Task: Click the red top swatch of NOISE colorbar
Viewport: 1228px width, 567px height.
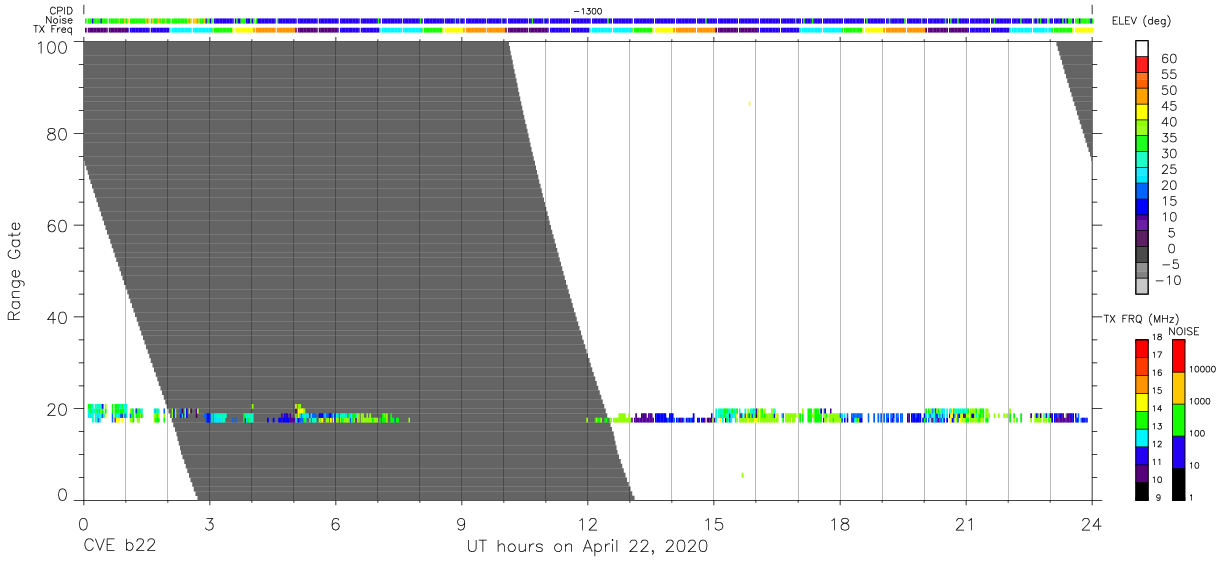Action: (1177, 356)
